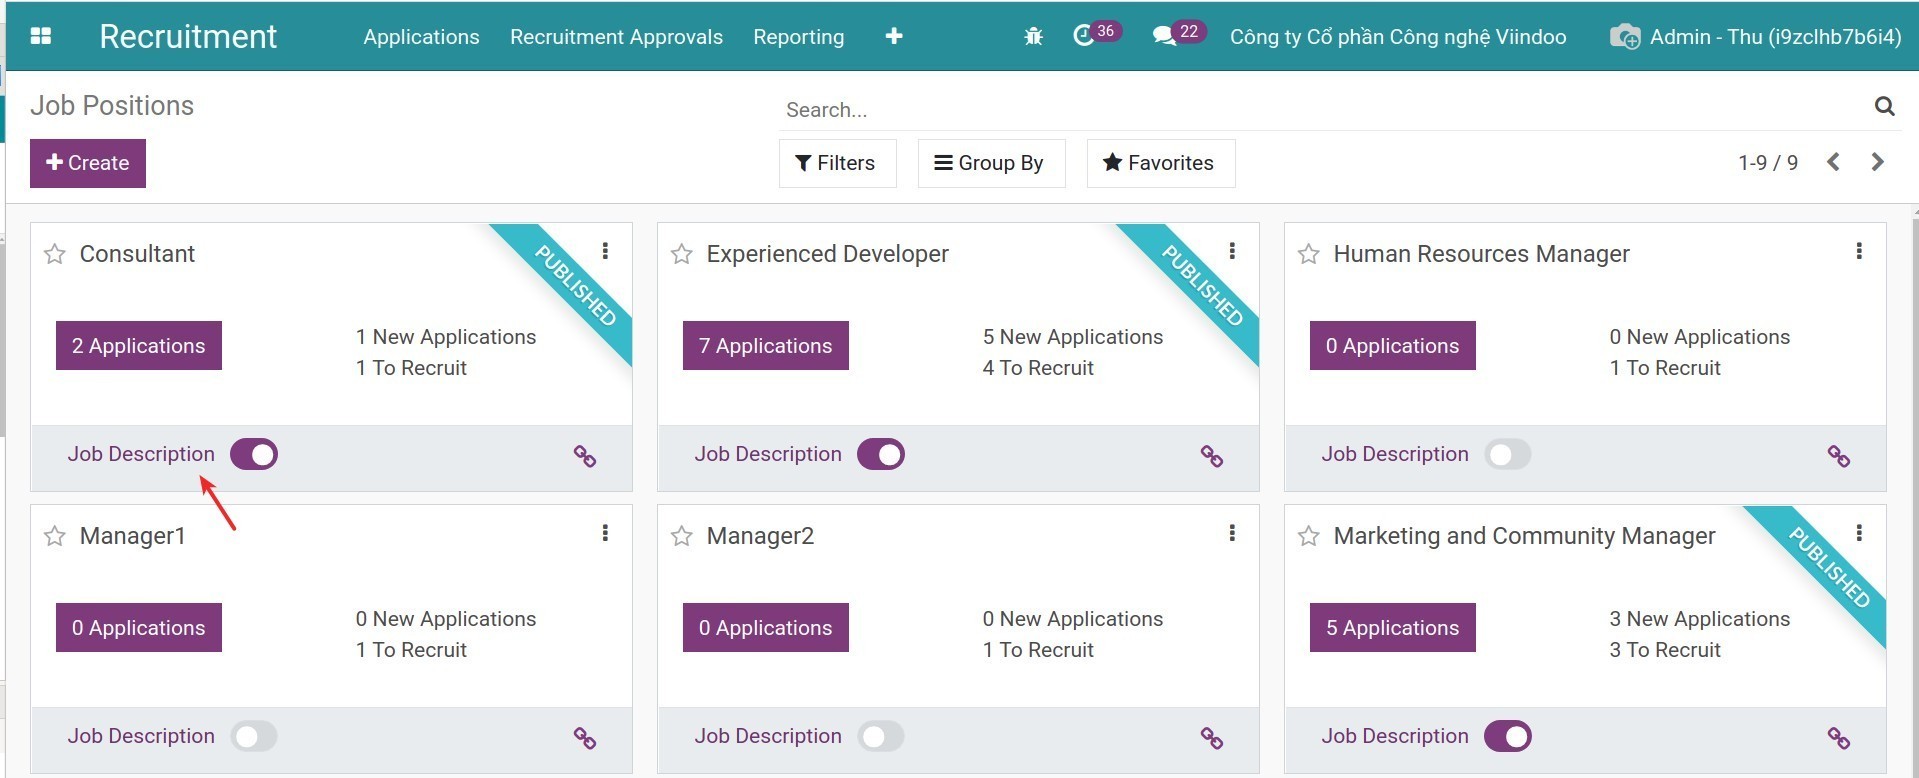1919x778 pixels.
Task: Go to Recruitment Approvals menu
Action: coord(616,37)
